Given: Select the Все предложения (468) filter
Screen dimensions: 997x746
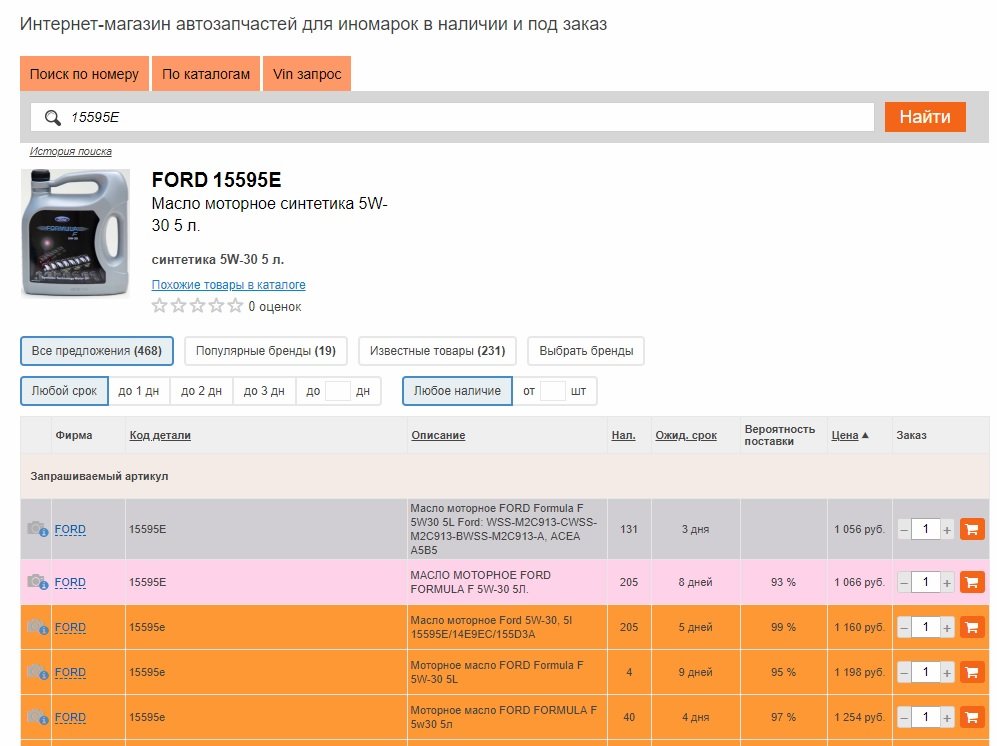Looking at the screenshot, I should [x=97, y=351].
